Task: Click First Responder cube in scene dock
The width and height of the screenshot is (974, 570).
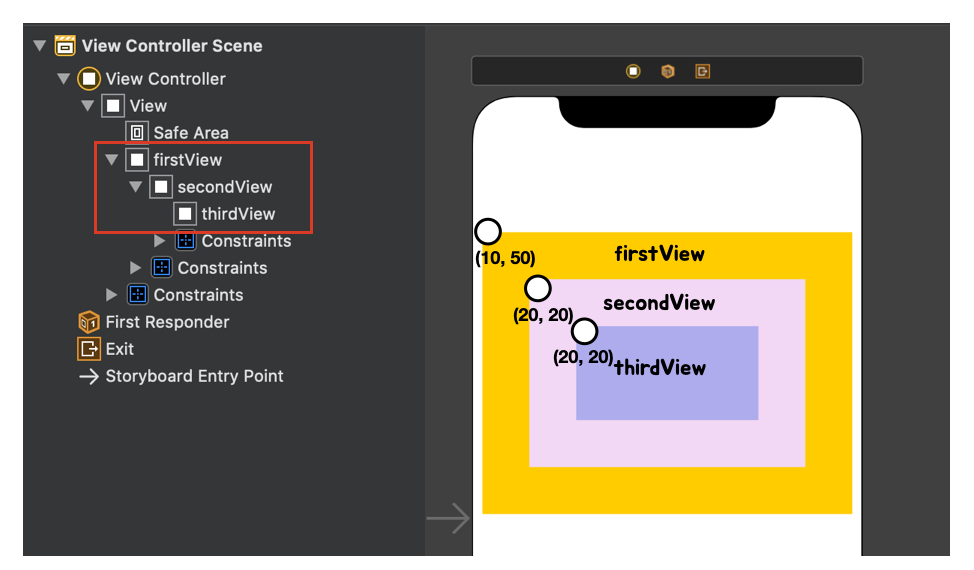Action: tap(668, 71)
